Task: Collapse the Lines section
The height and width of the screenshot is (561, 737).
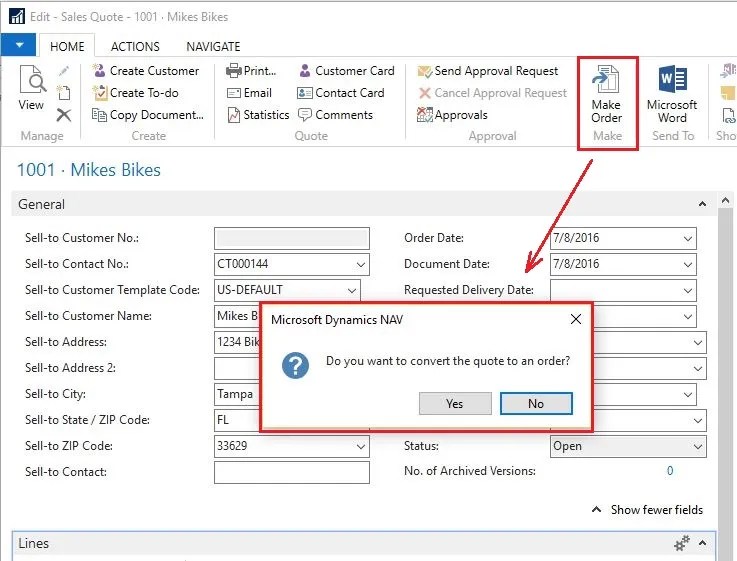Action: pyautogui.click(x=703, y=543)
